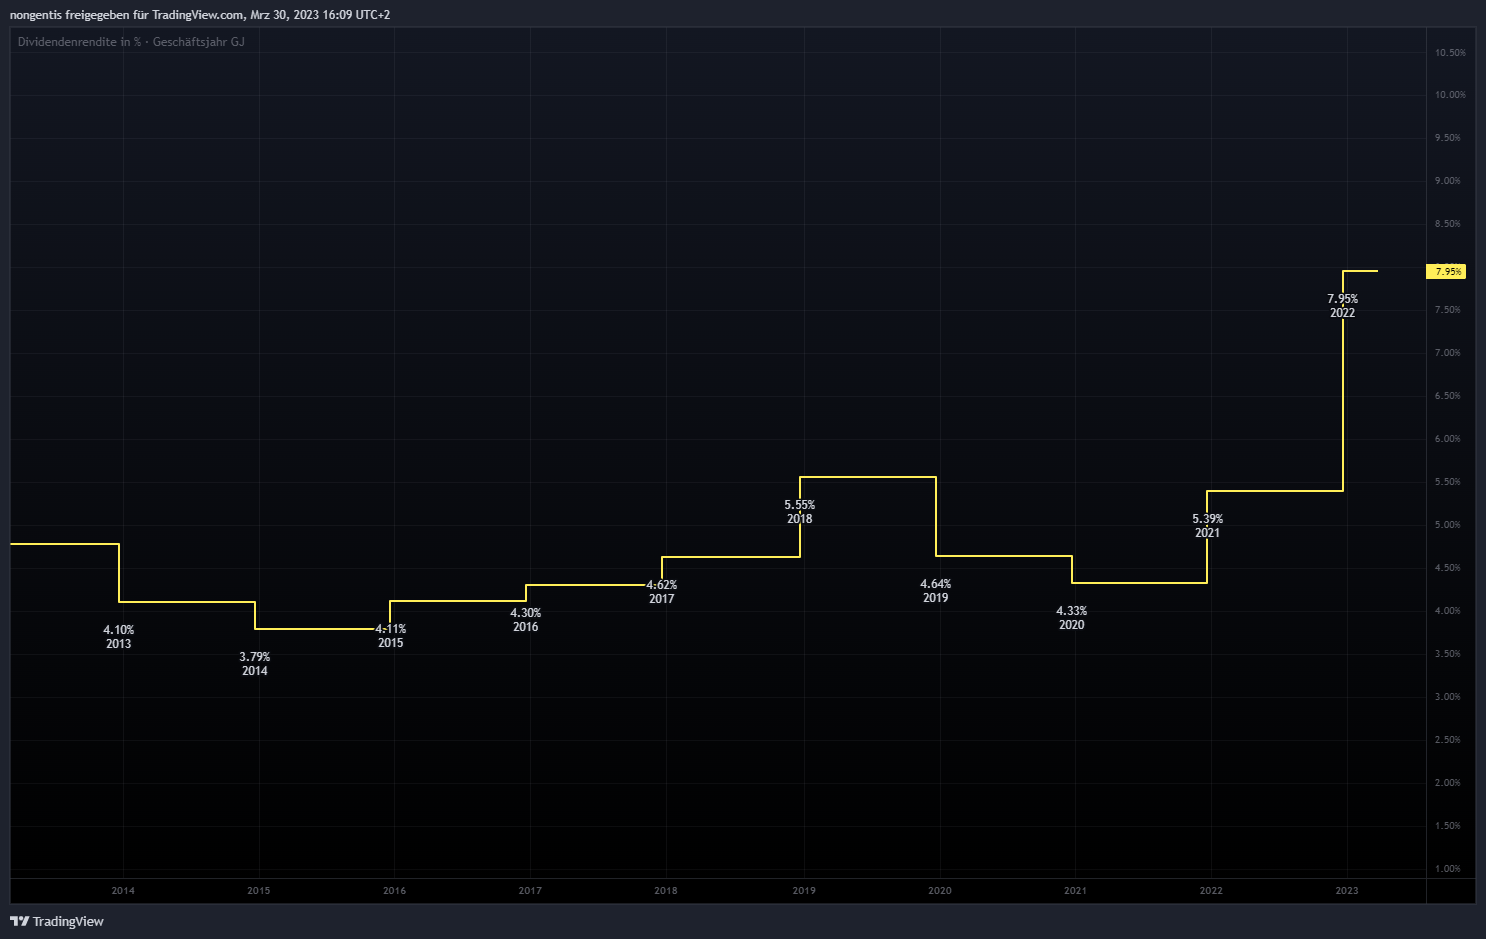Open the TradingView wordmark link at bottom
1486x939 pixels.
coord(68,921)
